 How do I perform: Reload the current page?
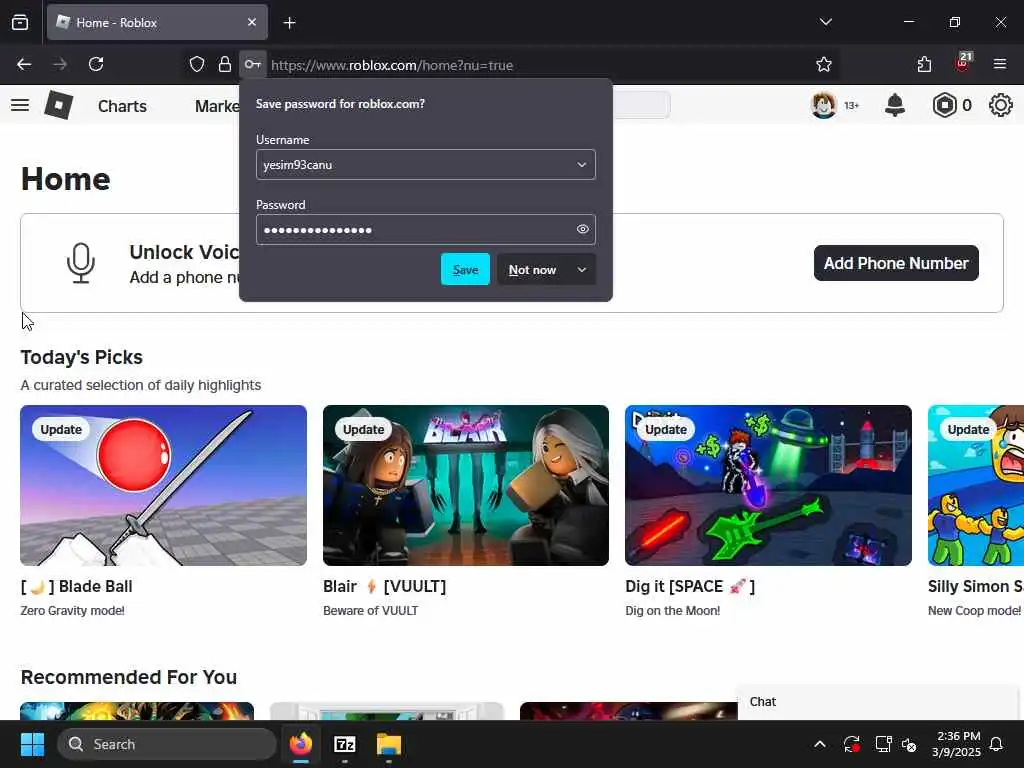(96, 64)
